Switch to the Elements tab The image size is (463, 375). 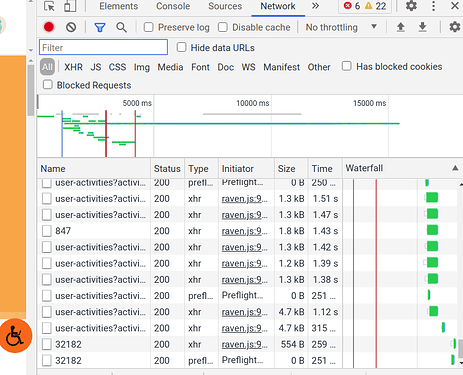tap(118, 6)
